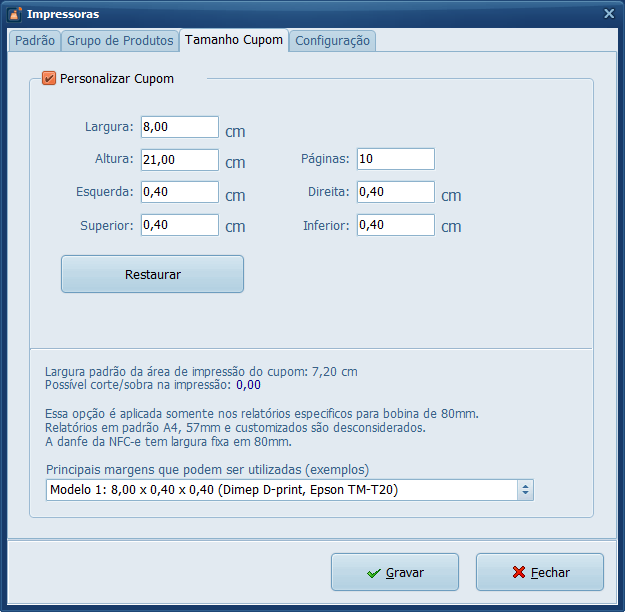625x612 pixels.
Task: Click the Impressoras window title icon
Action: pyautogui.click(x=14, y=14)
